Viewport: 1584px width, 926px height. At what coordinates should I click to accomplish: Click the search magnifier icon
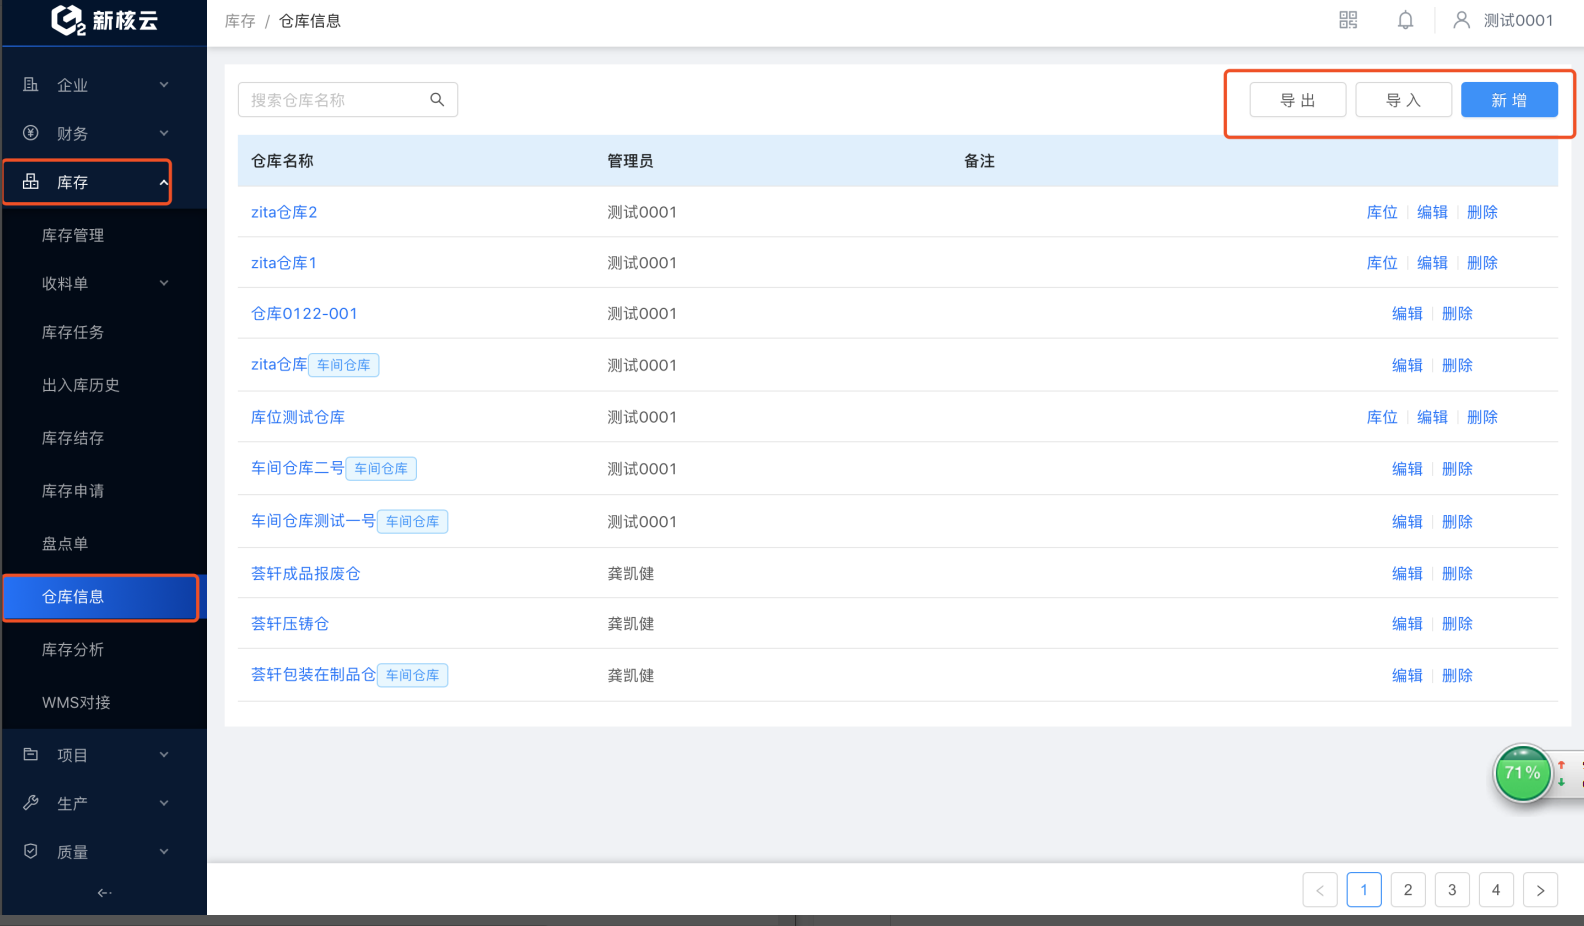click(437, 100)
